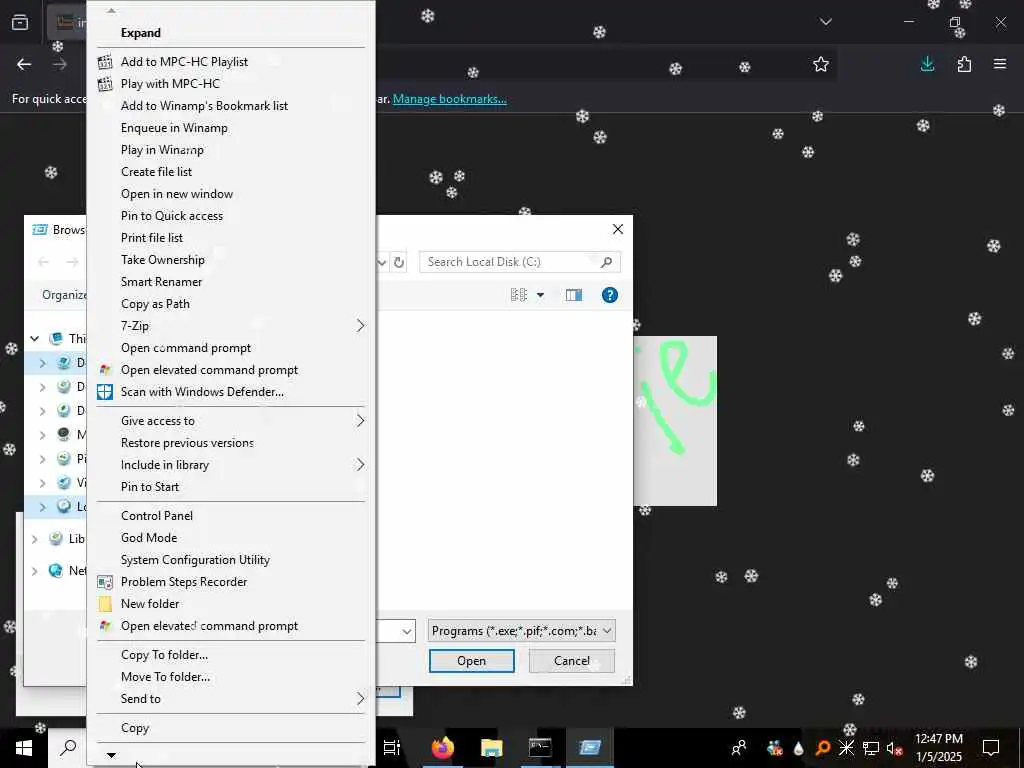Open Task View on the taskbar

(391, 748)
